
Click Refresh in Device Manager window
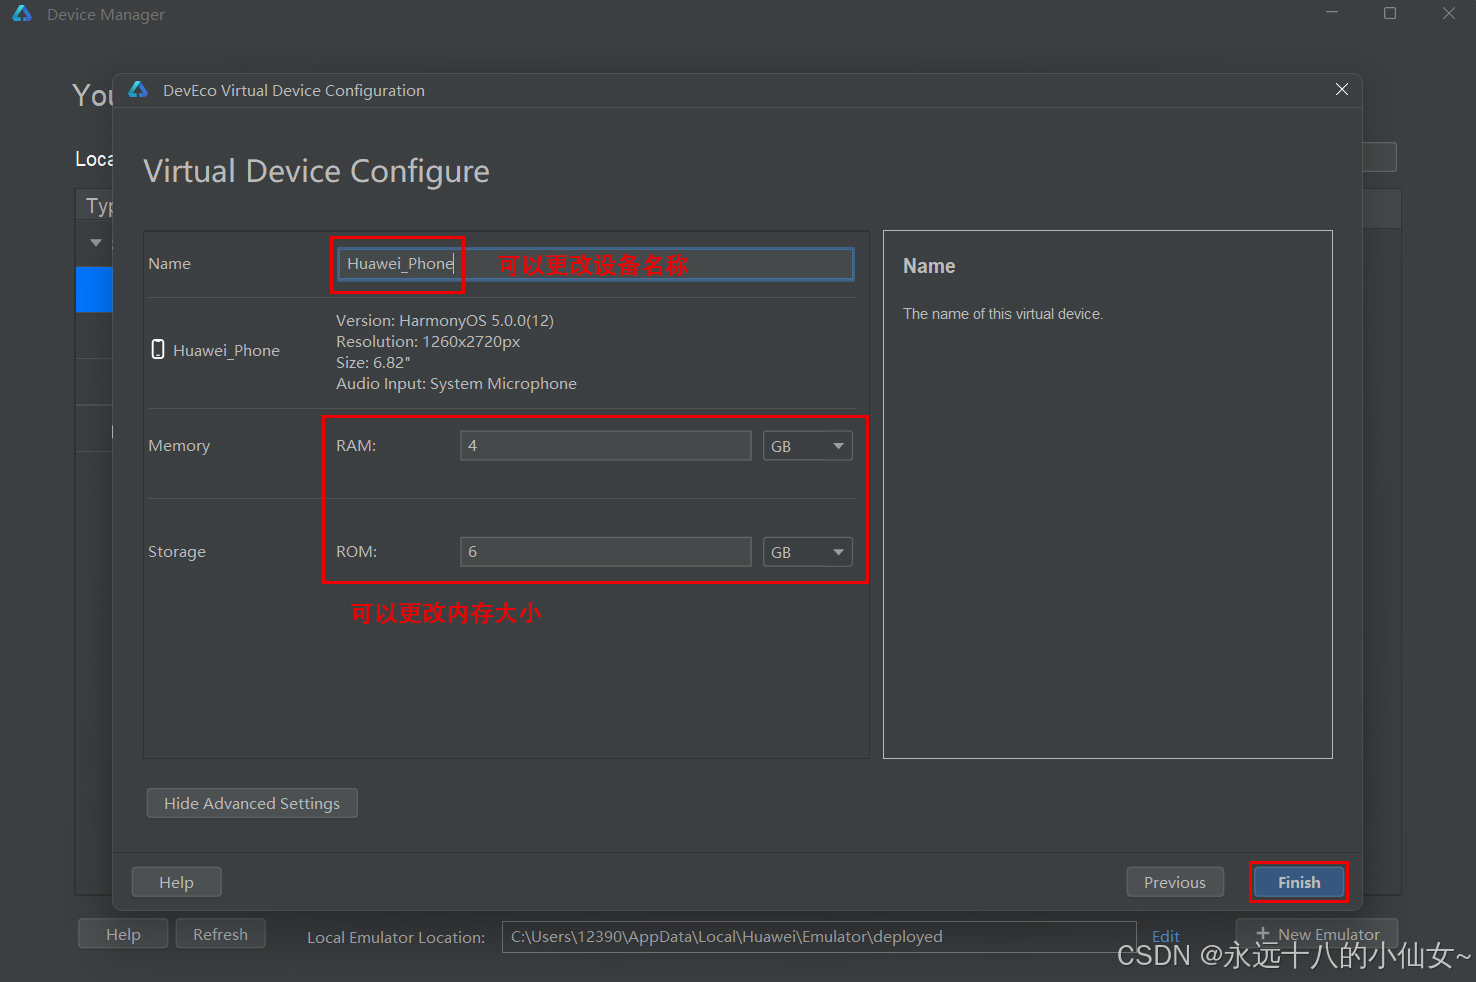(x=220, y=934)
